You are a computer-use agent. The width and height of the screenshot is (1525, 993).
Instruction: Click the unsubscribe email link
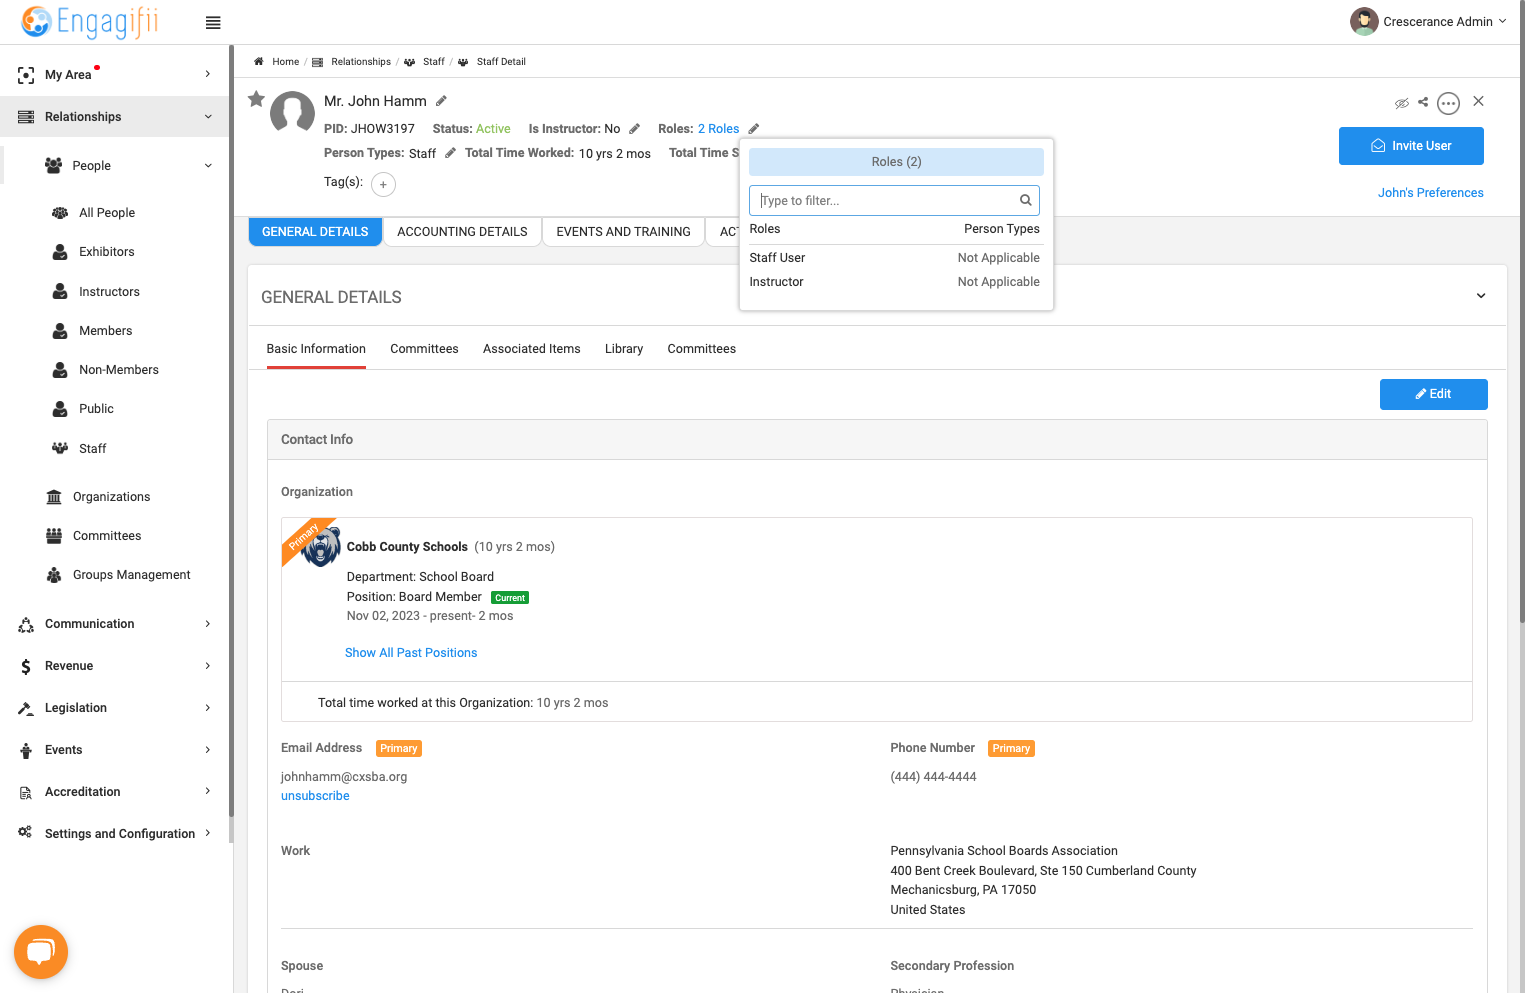(315, 796)
